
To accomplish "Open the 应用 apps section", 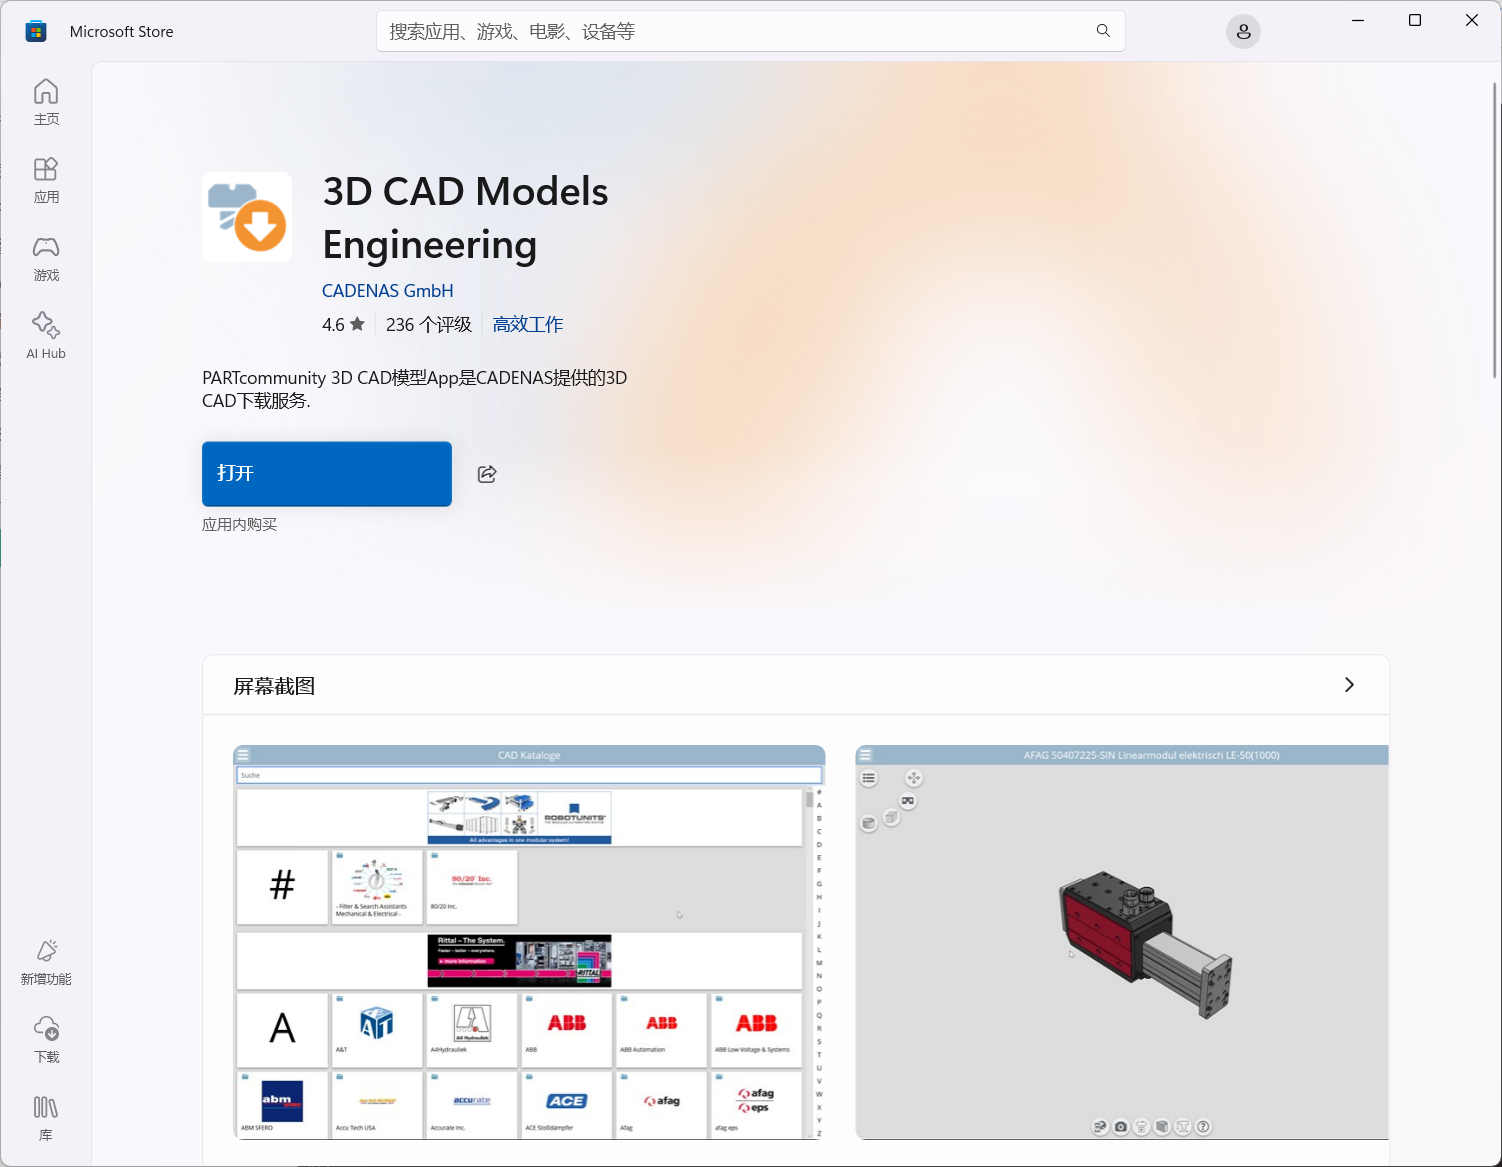I will pyautogui.click(x=46, y=180).
